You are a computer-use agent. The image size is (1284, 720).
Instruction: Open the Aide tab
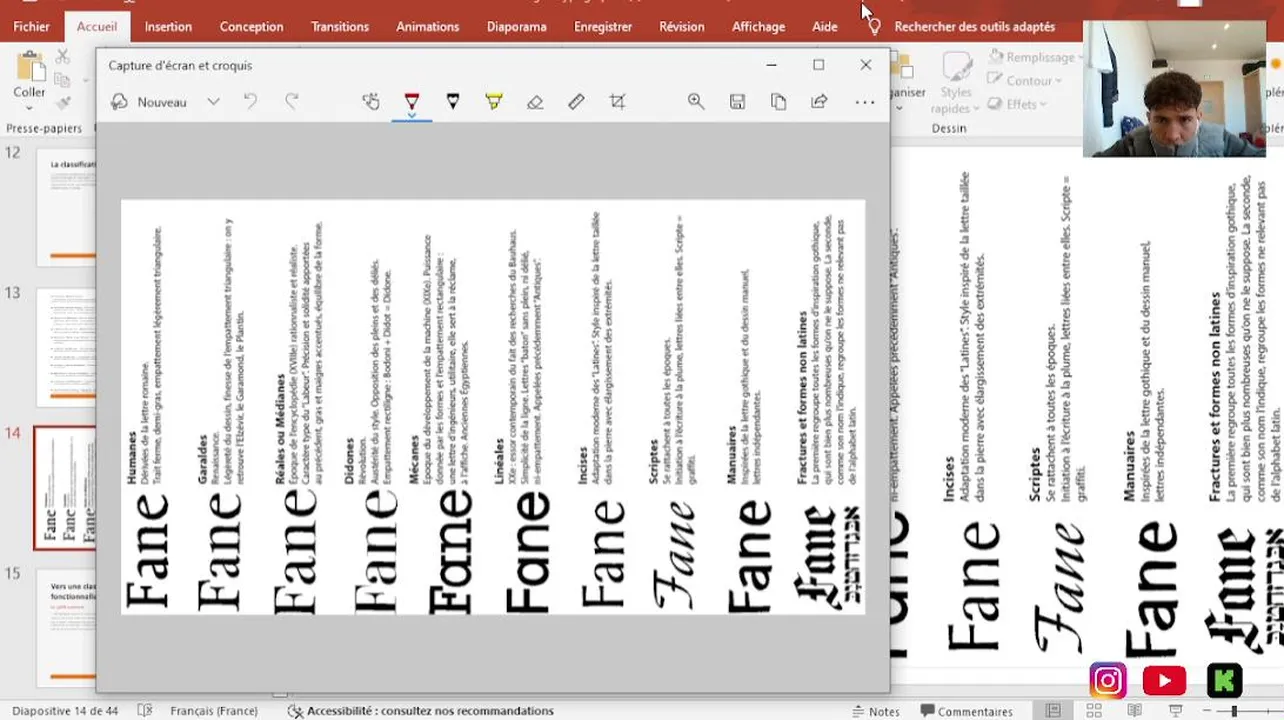coord(825,27)
